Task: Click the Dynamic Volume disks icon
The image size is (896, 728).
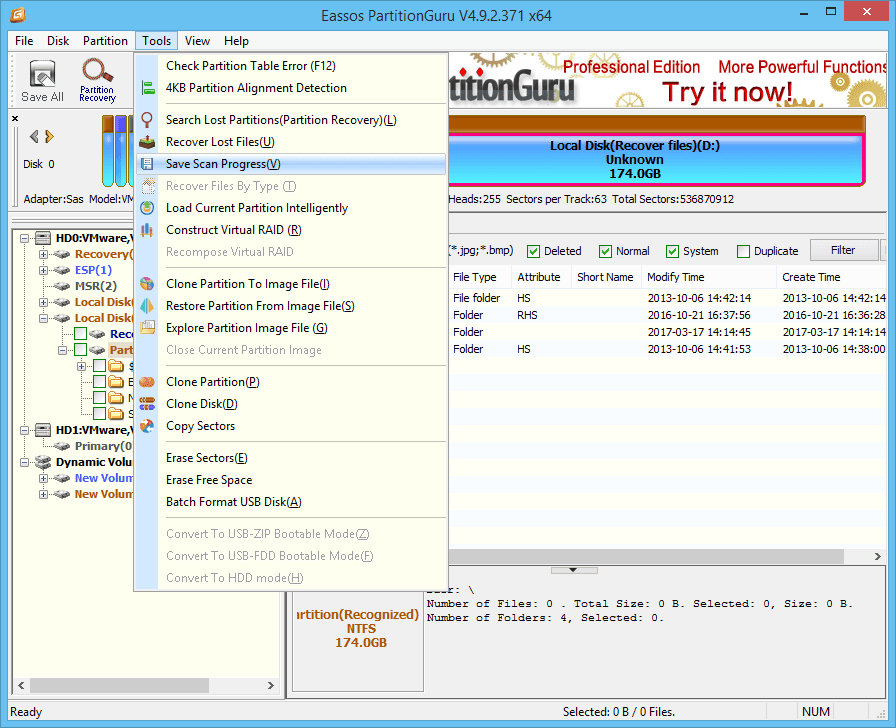Action: pos(43,462)
